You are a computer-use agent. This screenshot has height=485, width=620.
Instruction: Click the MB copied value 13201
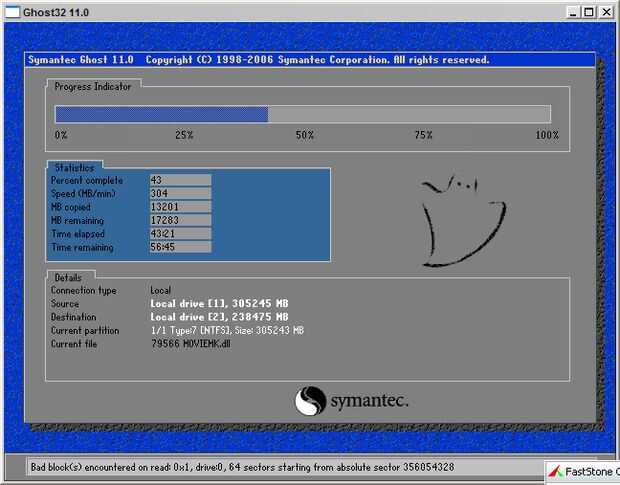[180, 207]
